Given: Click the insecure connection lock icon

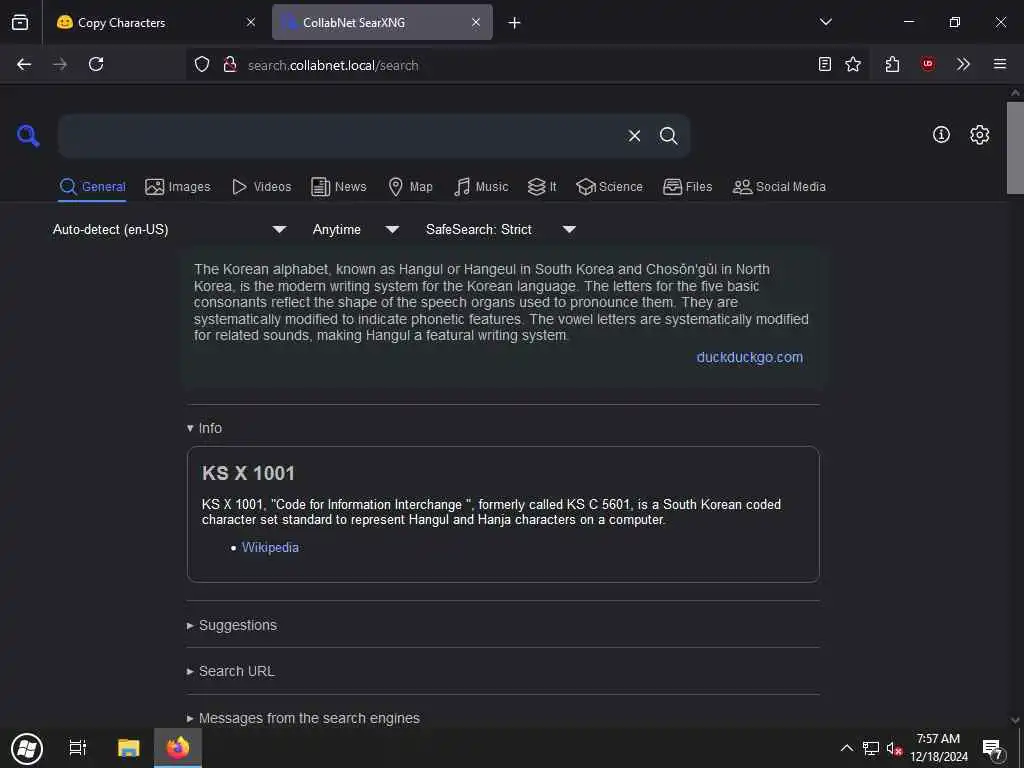Looking at the screenshot, I should click(230, 64).
